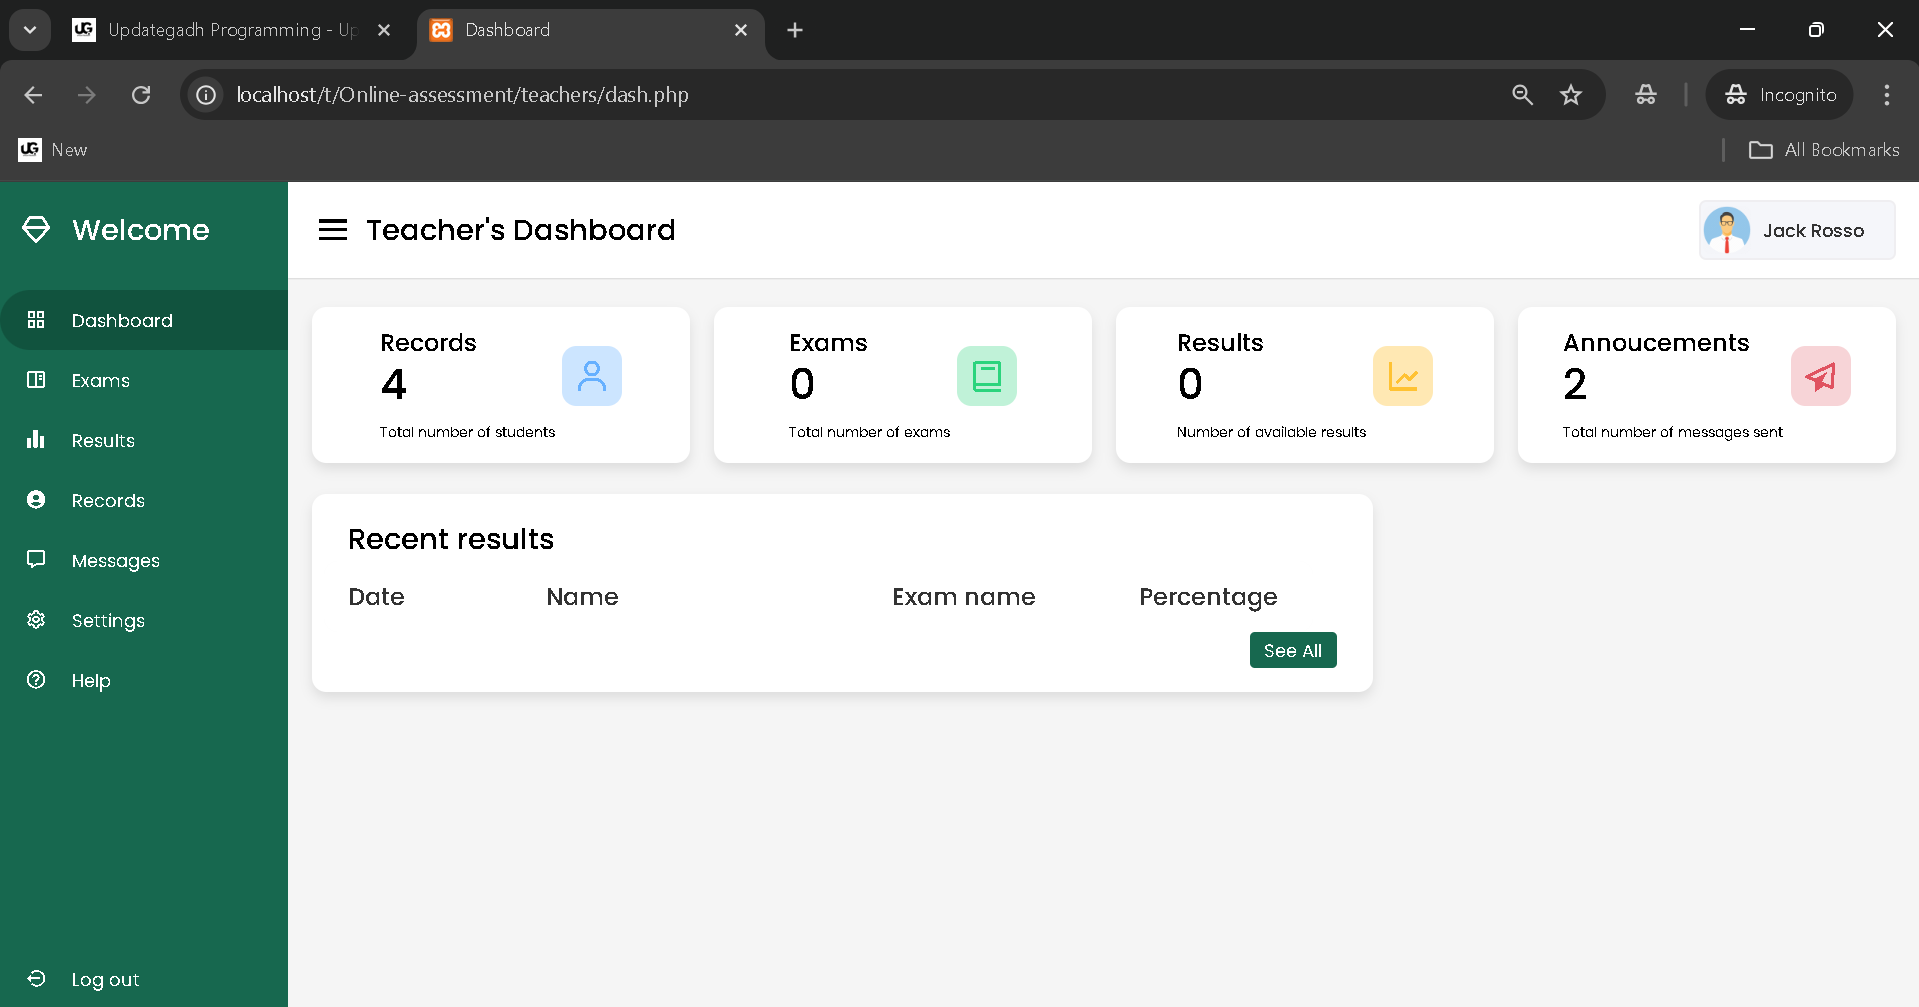This screenshot has width=1919, height=1007.
Task: Open the Help sidebar item
Action: 90,680
